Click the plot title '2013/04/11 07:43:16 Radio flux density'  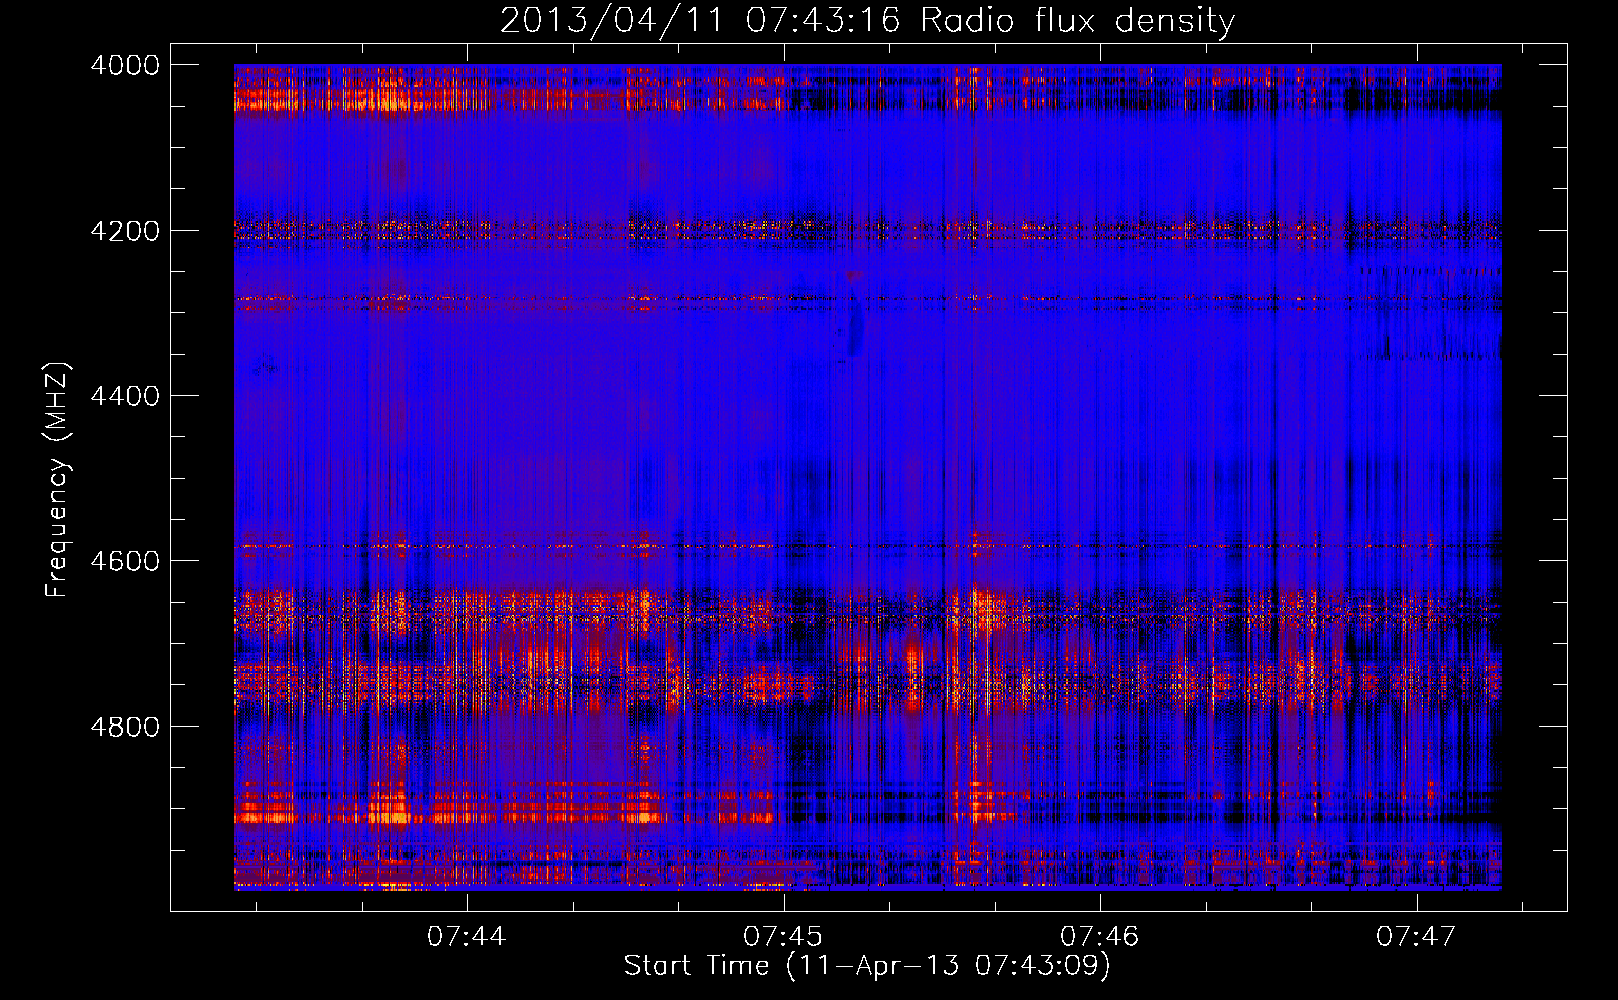coord(867,20)
